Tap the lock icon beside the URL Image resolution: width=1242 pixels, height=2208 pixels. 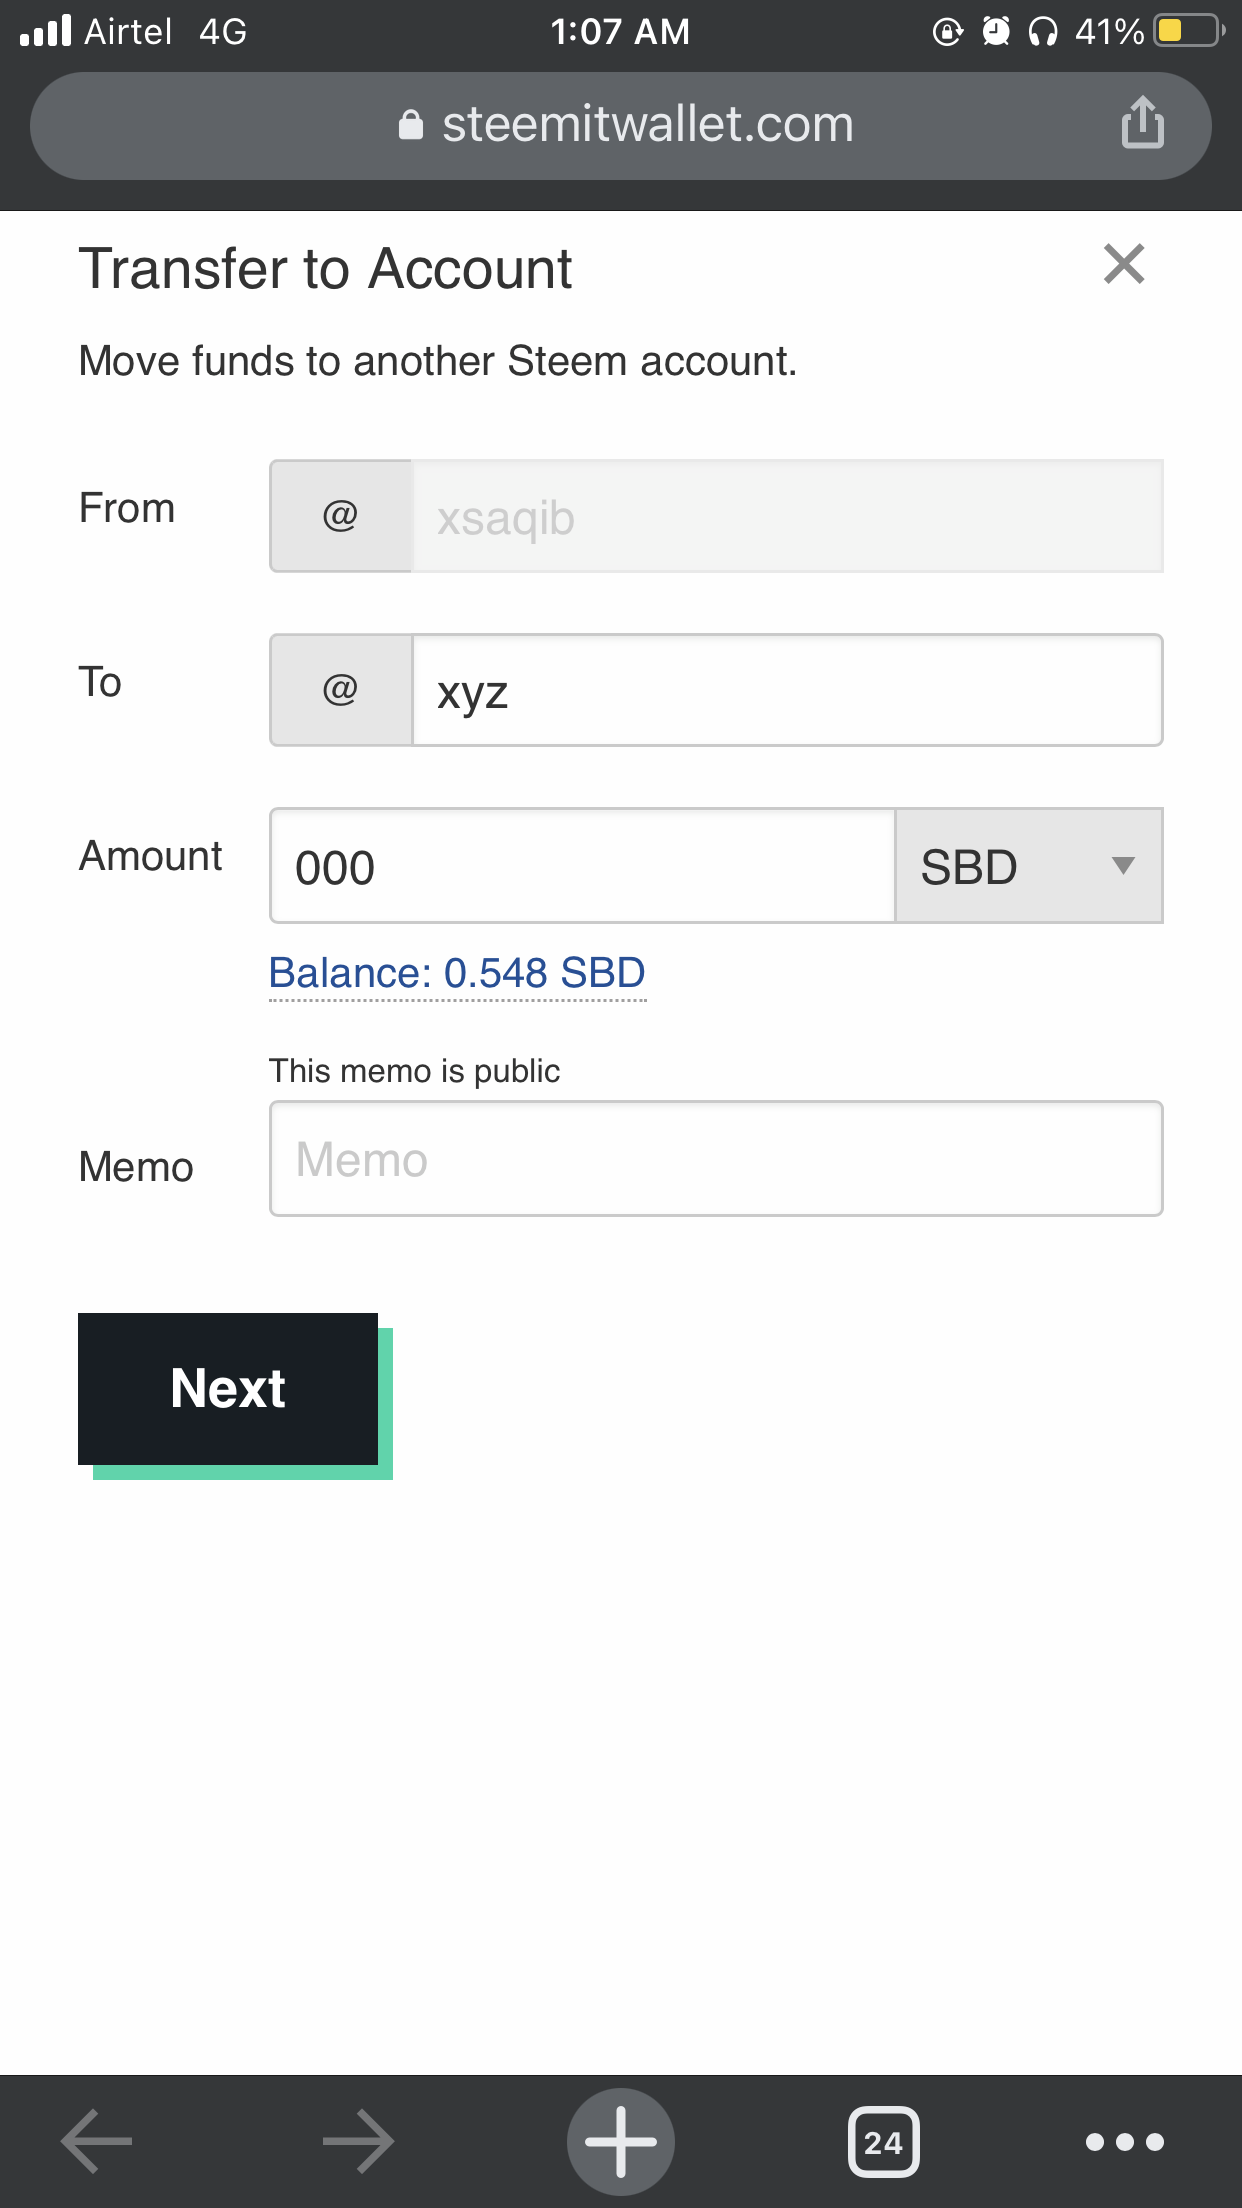click(411, 125)
